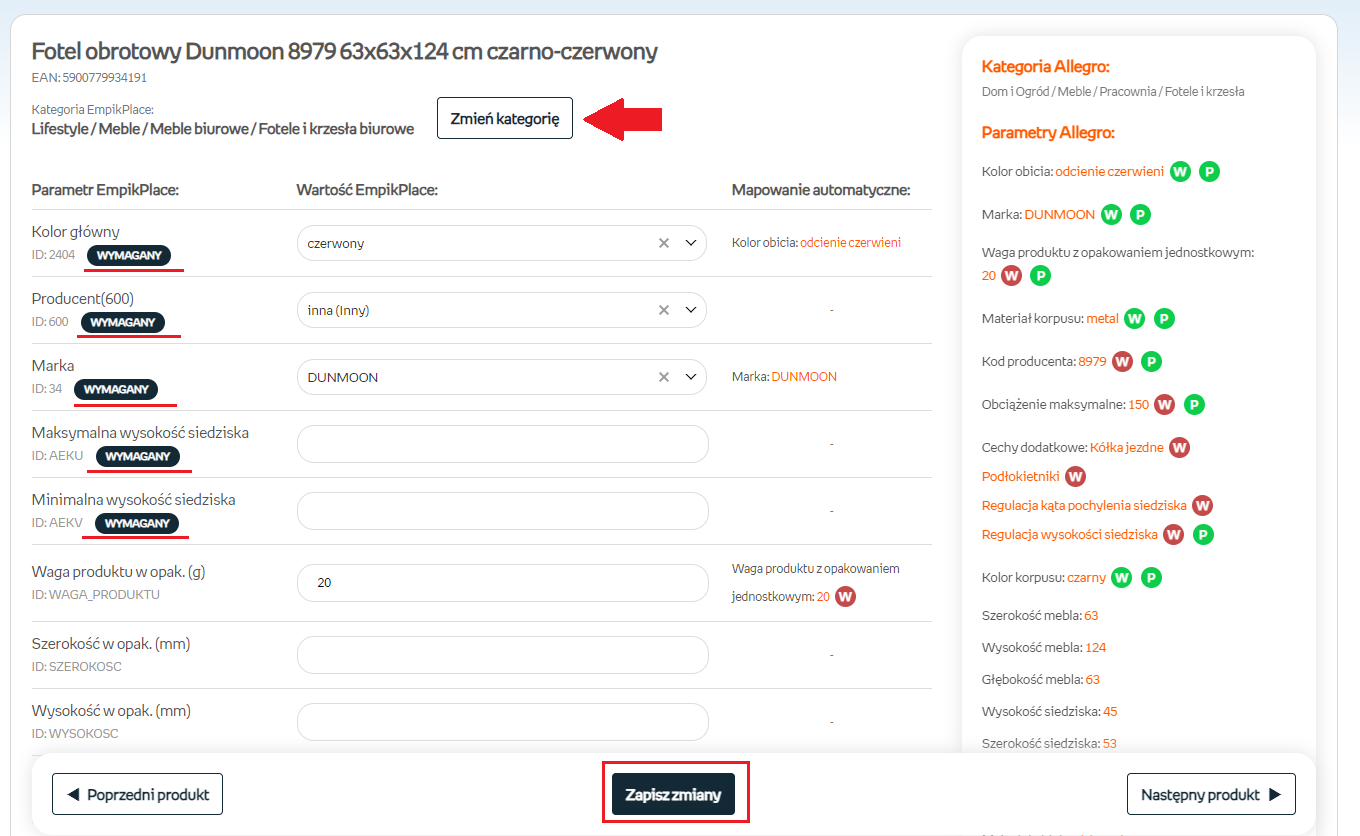Focus the Maksymalna wysokość siedziska field
1360x836 pixels.
(x=502, y=444)
